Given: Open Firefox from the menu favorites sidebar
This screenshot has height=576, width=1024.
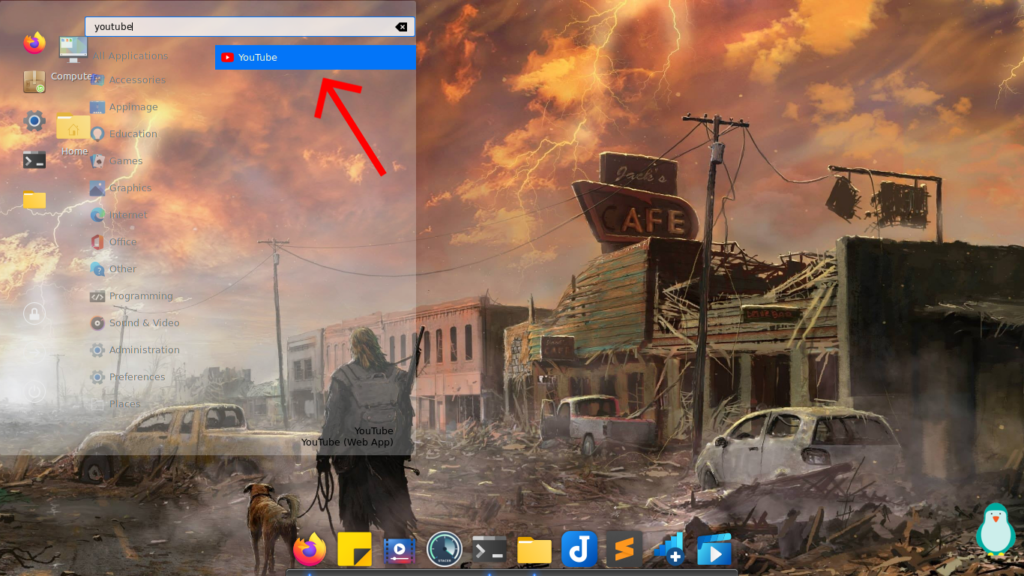Looking at the screenshot, I should point(35,43).
